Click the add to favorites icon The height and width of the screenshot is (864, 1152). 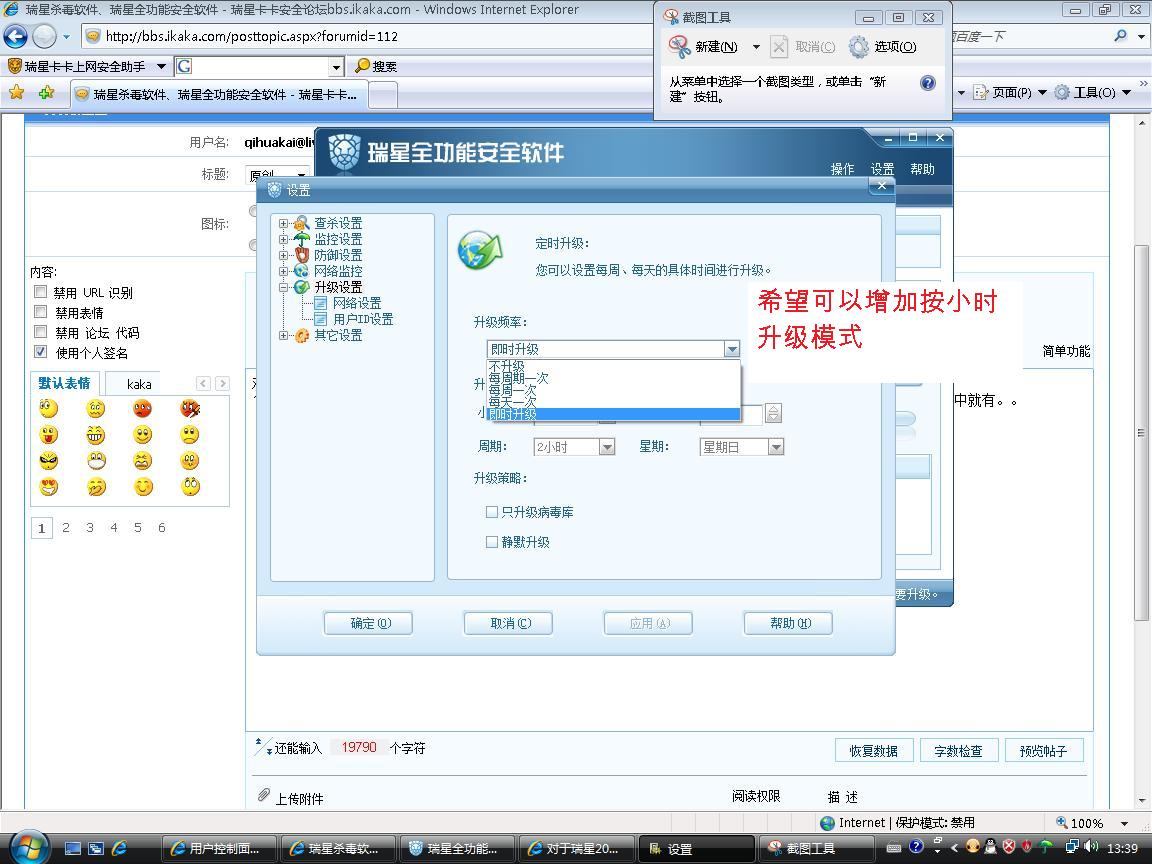46,93
